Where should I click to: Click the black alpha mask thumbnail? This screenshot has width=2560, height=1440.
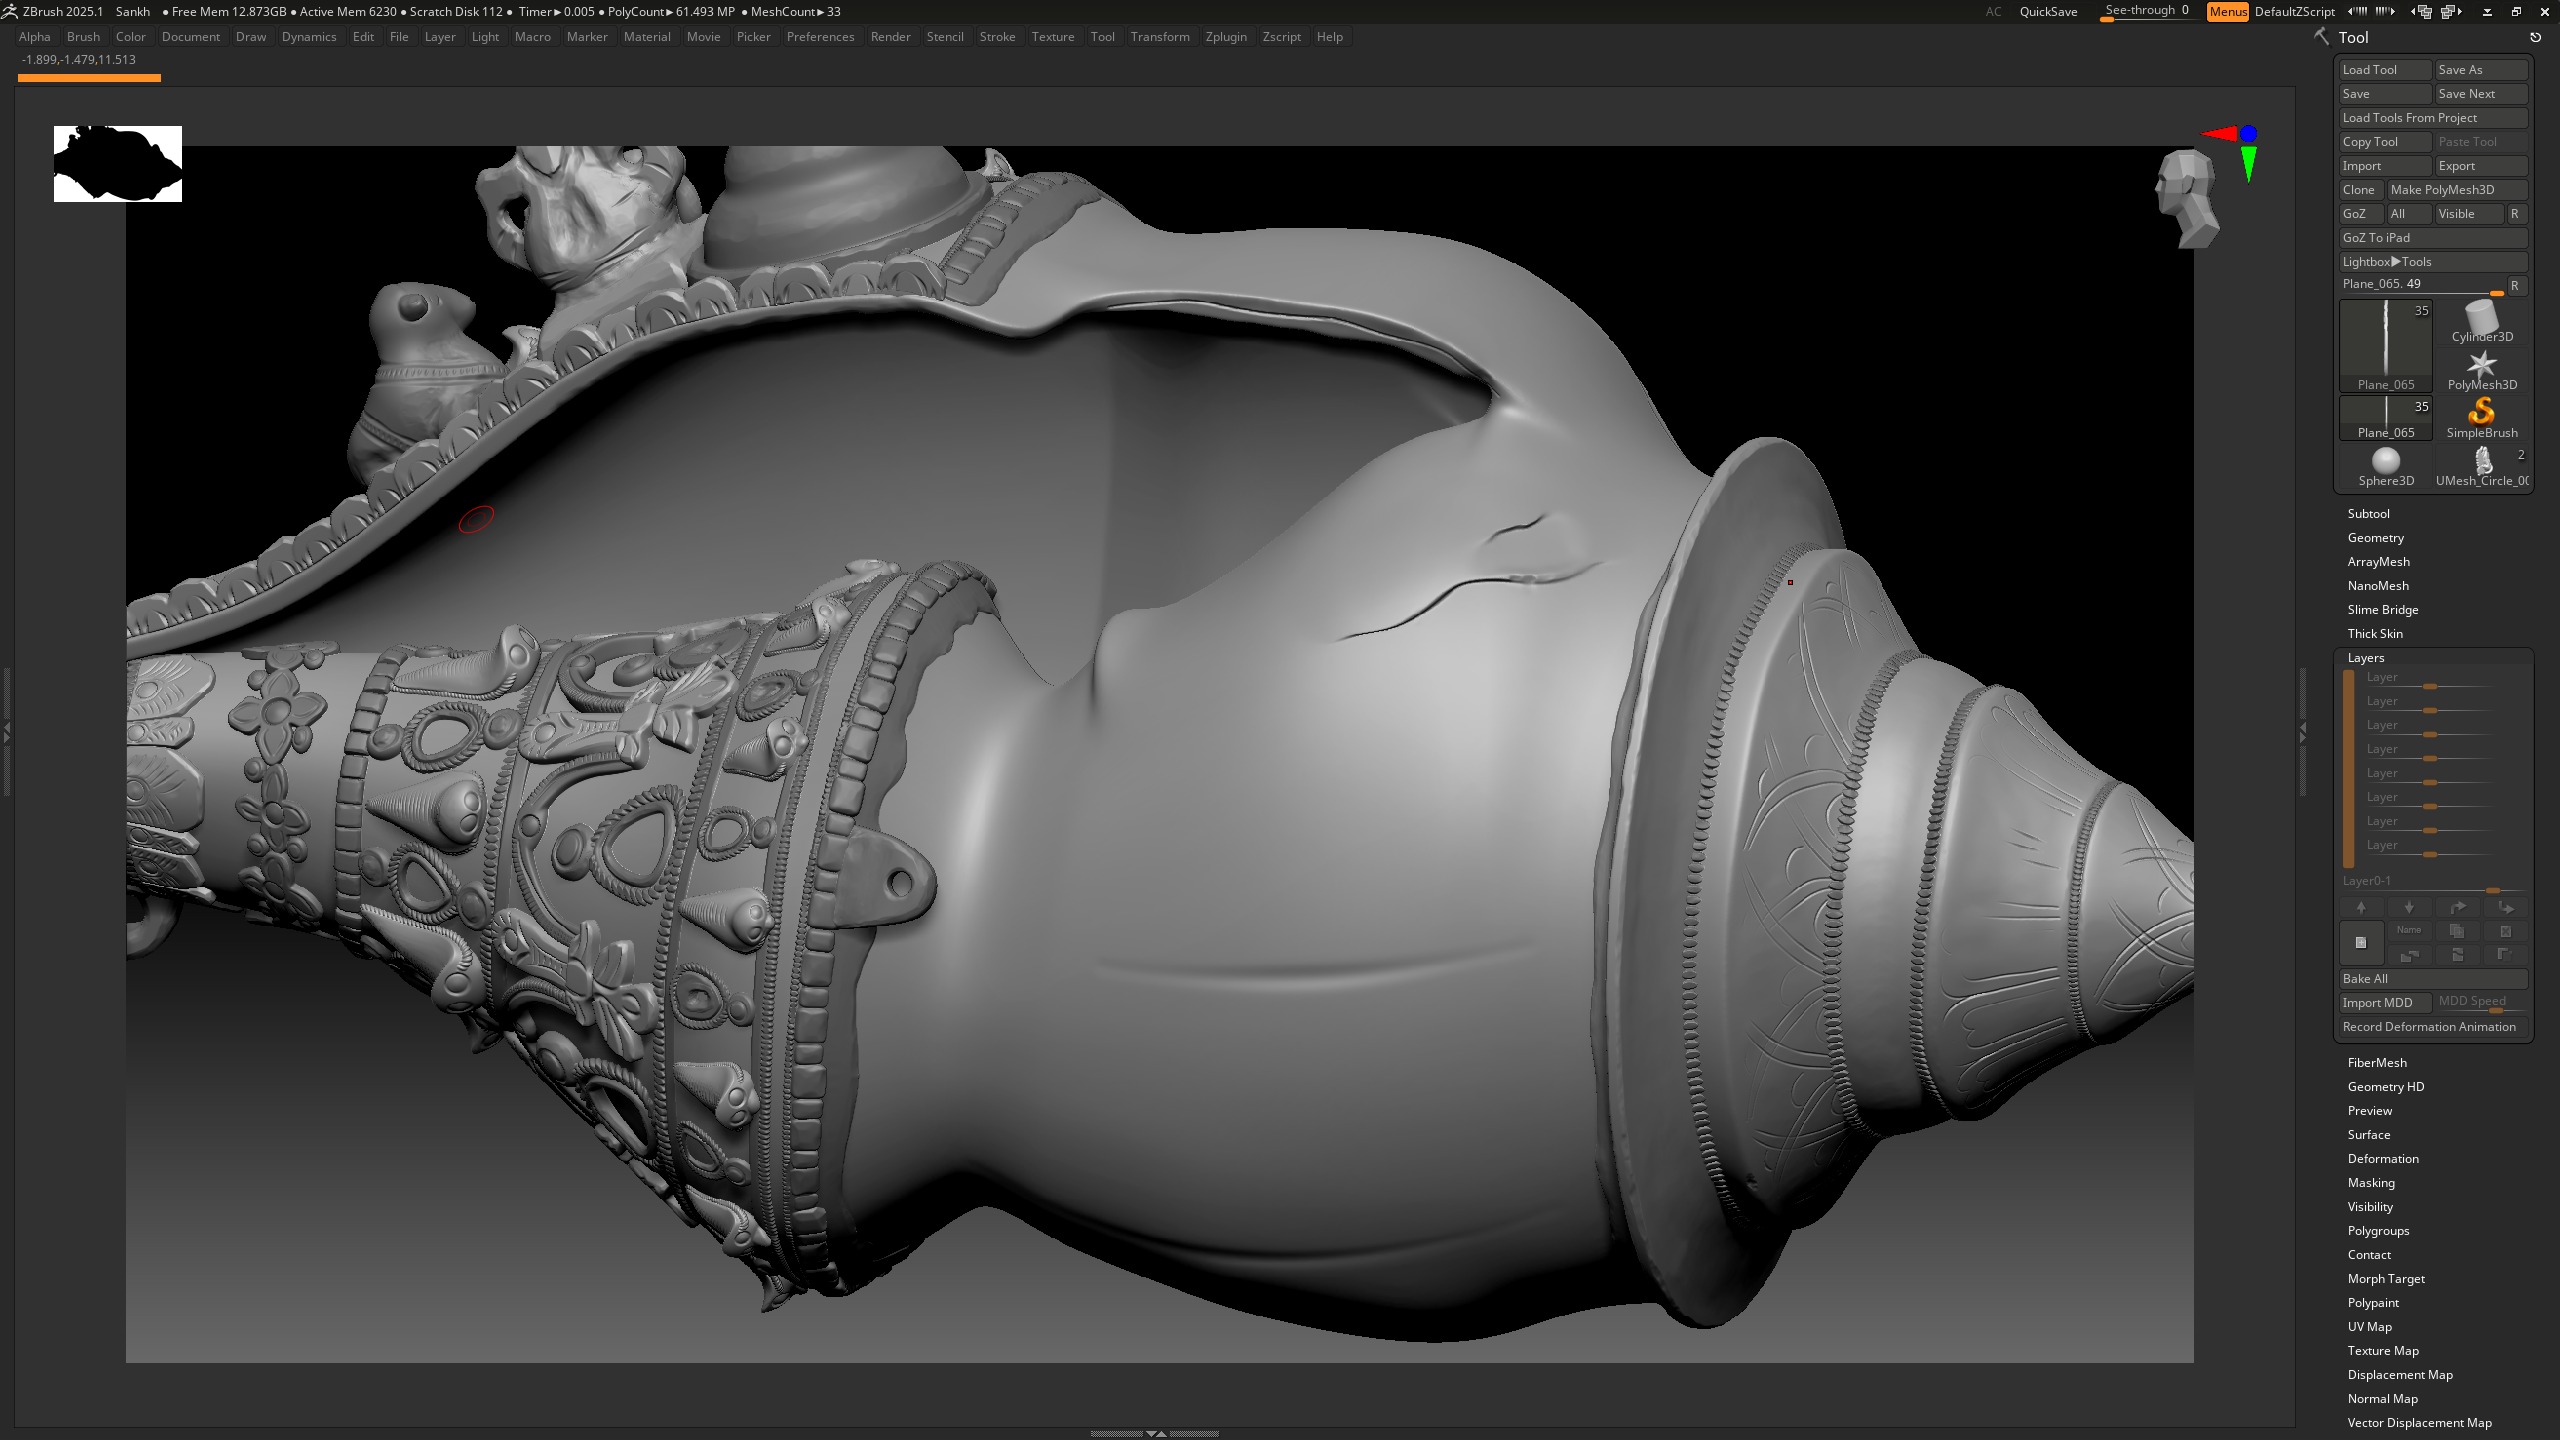coord(118,164)
